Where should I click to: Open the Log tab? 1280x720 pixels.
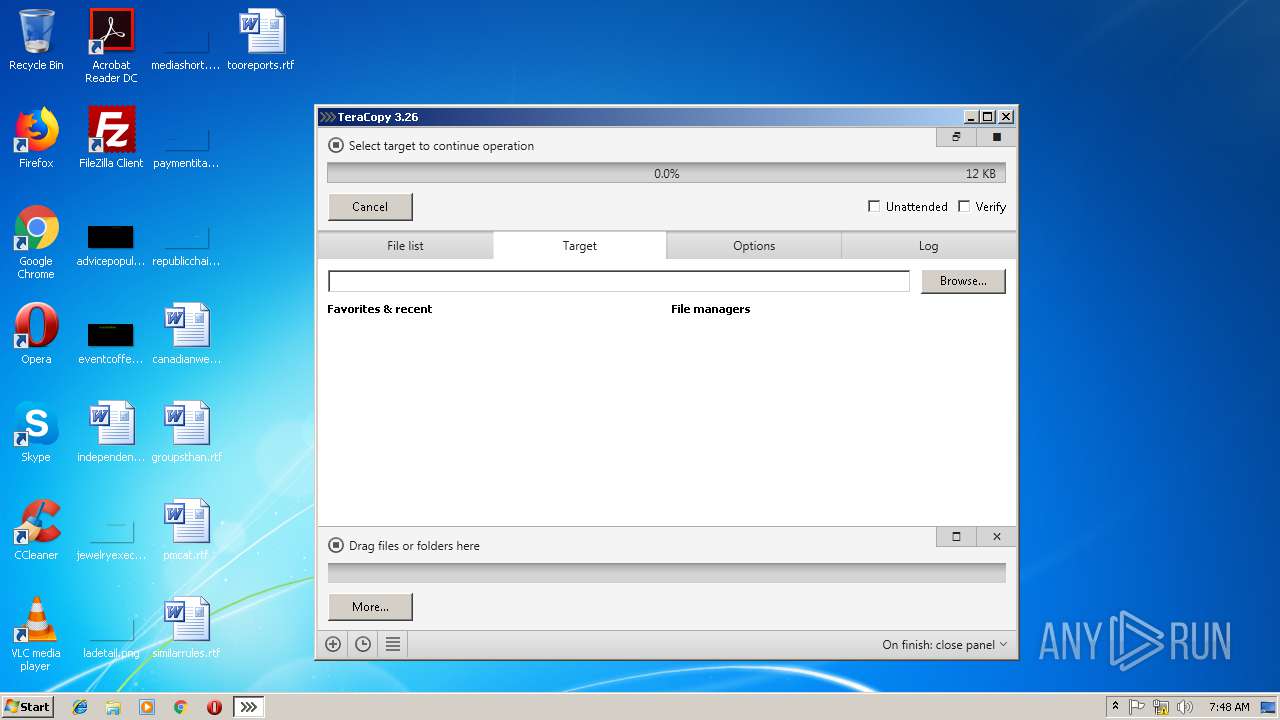coord(929,246)
